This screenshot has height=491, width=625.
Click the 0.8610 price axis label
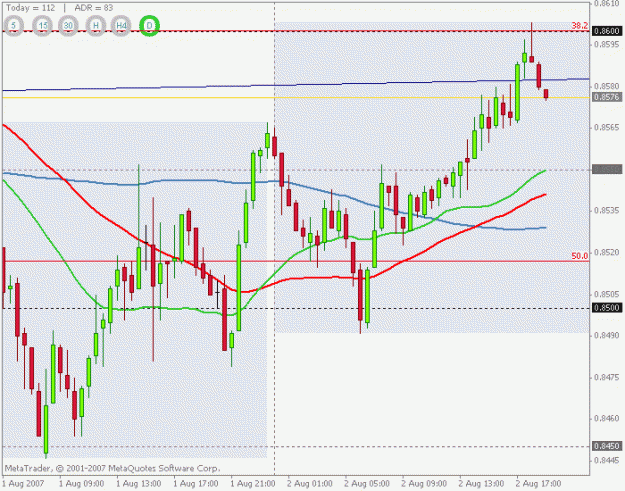(x=607, y=4)
